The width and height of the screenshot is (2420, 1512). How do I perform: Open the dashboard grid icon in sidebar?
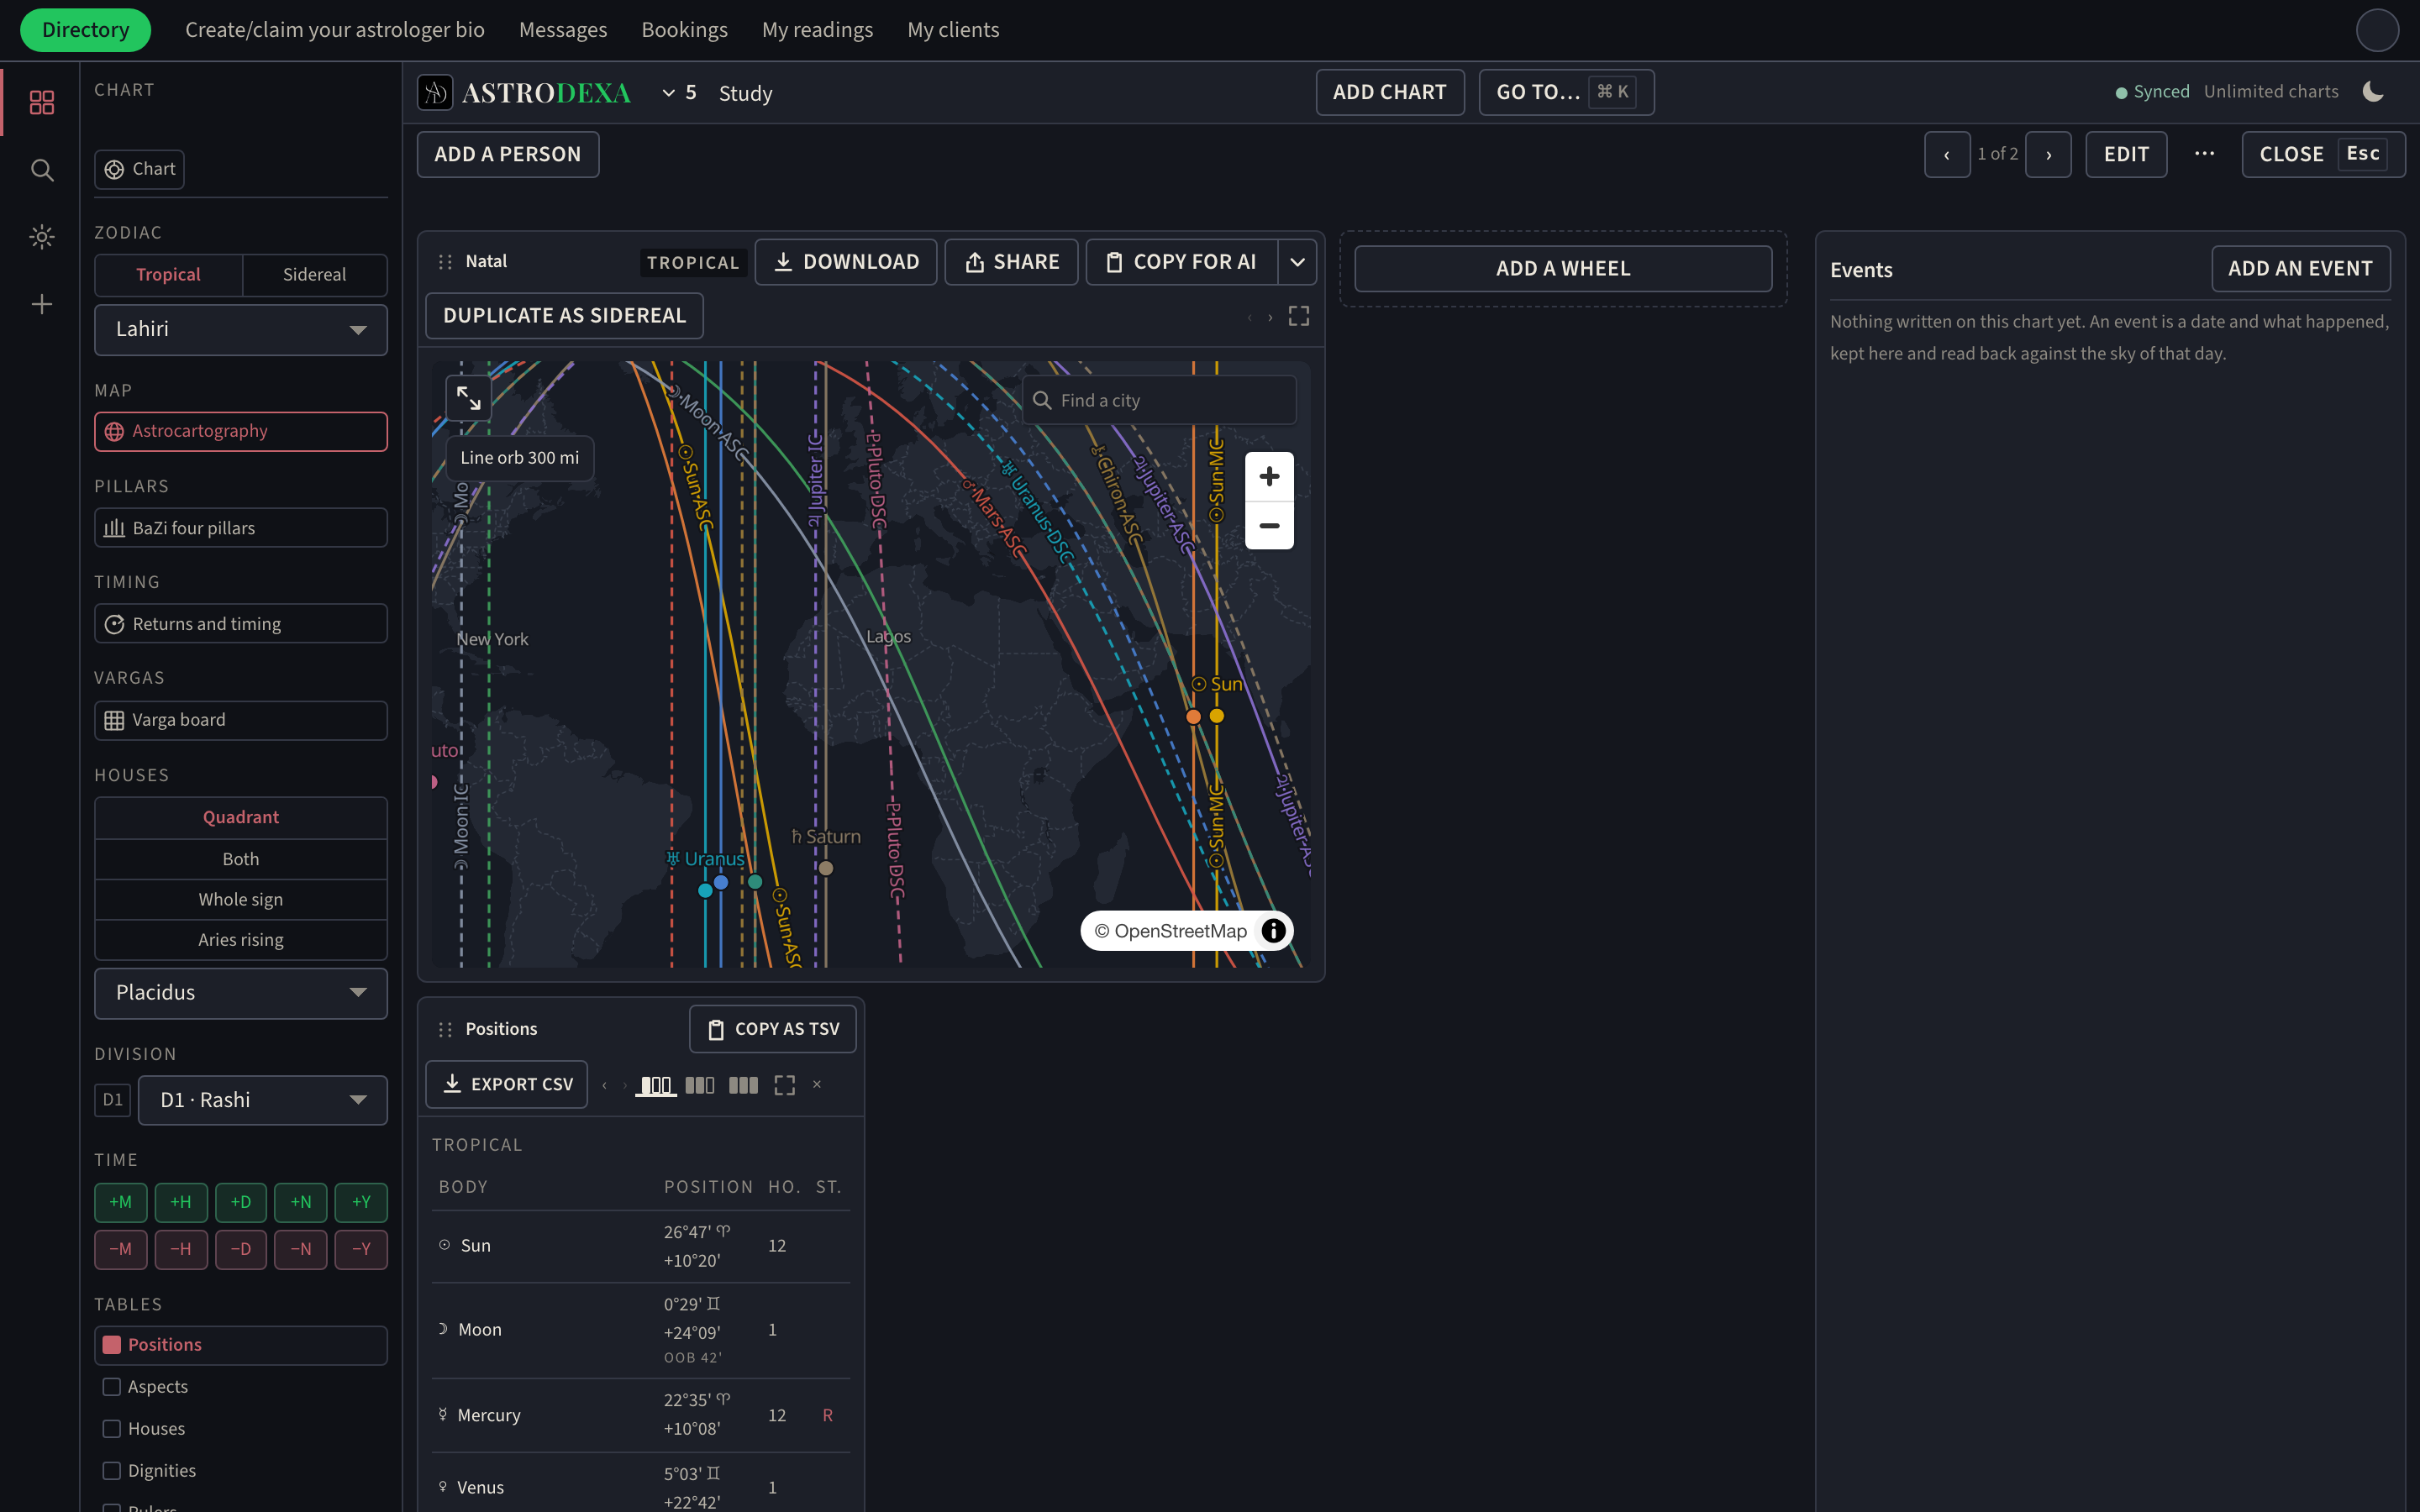[x=41, y=102]
